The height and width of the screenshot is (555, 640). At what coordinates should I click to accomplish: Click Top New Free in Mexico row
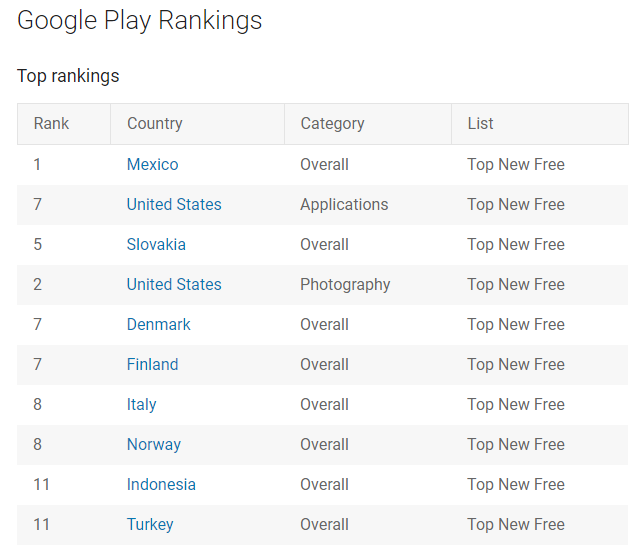click(516, 165)
